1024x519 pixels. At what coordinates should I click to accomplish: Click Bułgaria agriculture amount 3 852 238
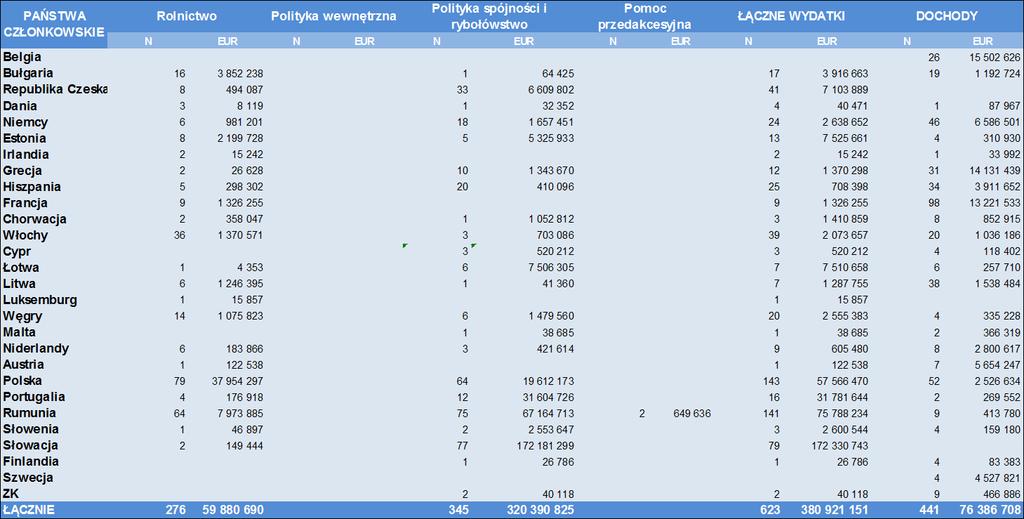[x=240, y=74]
